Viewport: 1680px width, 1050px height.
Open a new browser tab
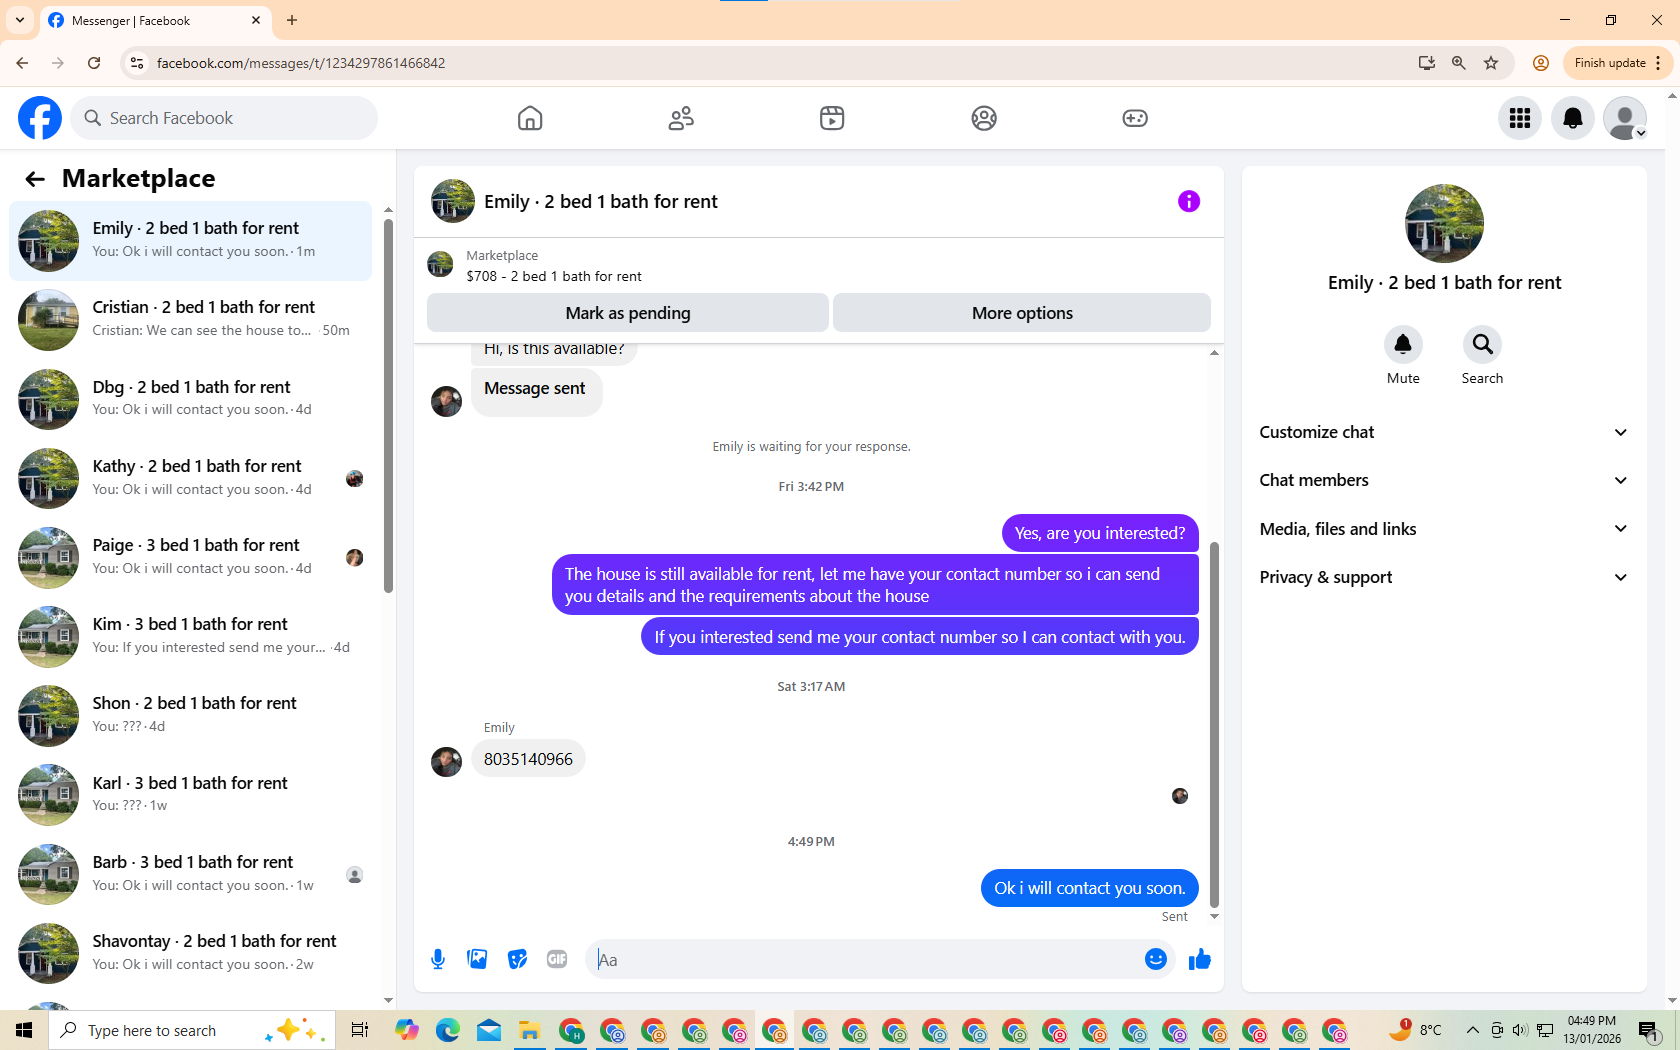click(292, 20)
